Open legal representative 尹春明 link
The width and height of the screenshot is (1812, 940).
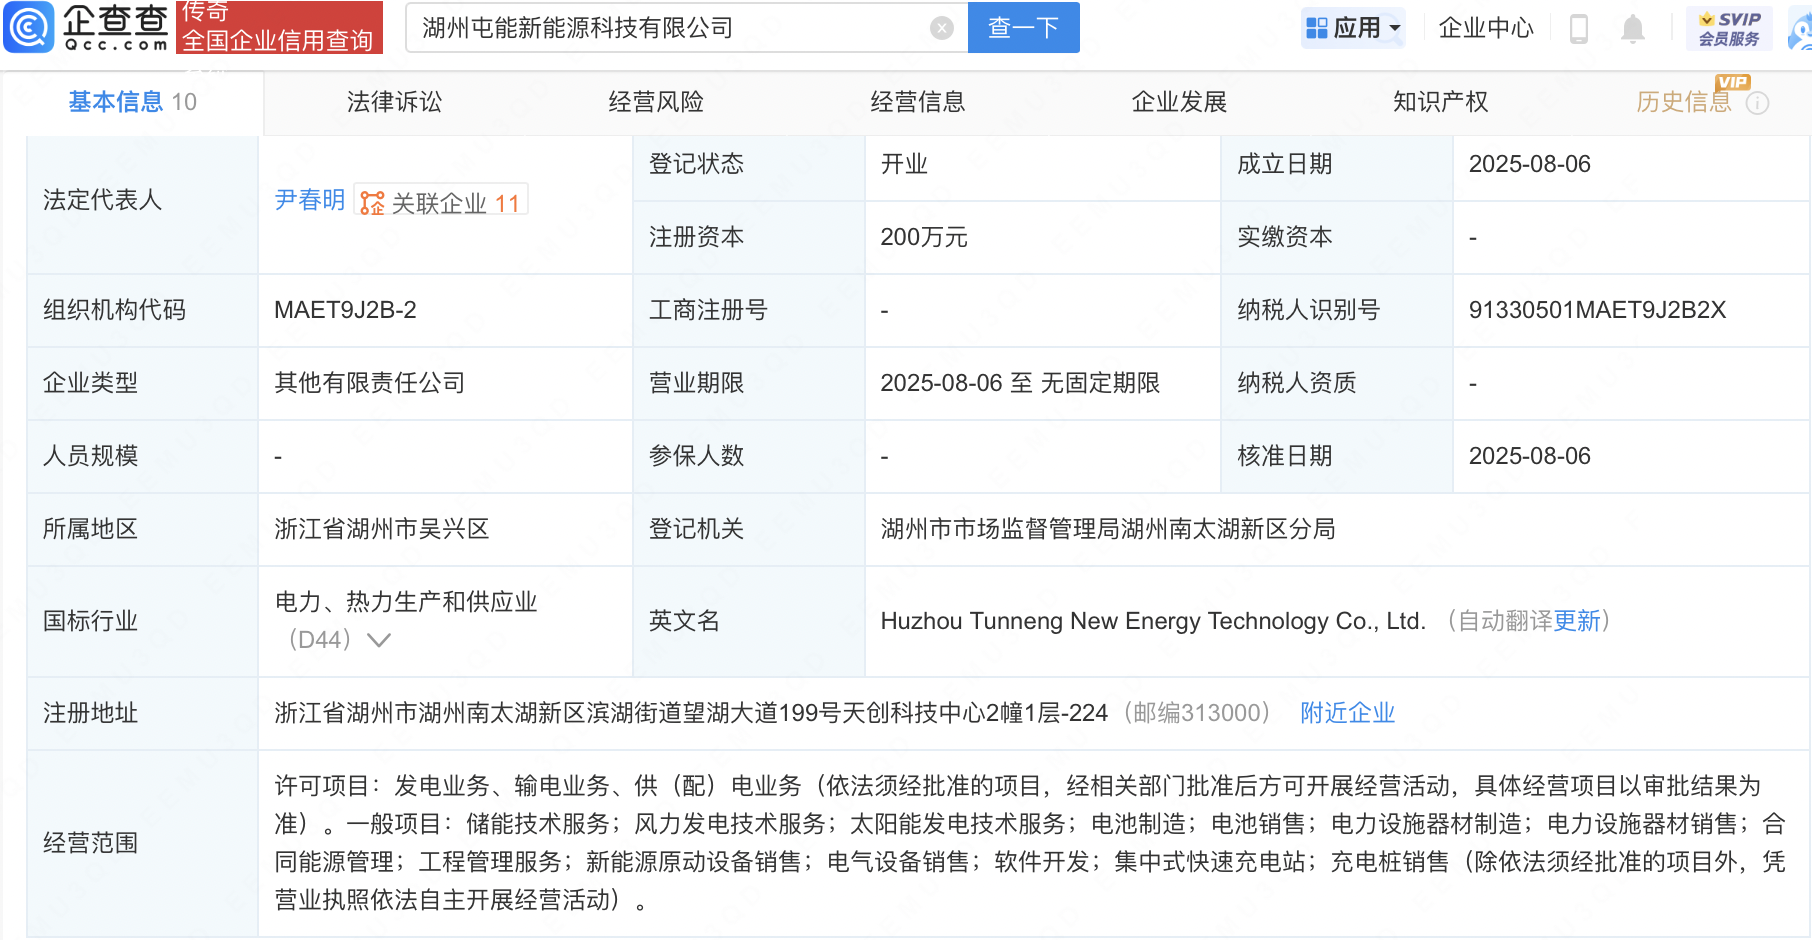click(309, 200)
